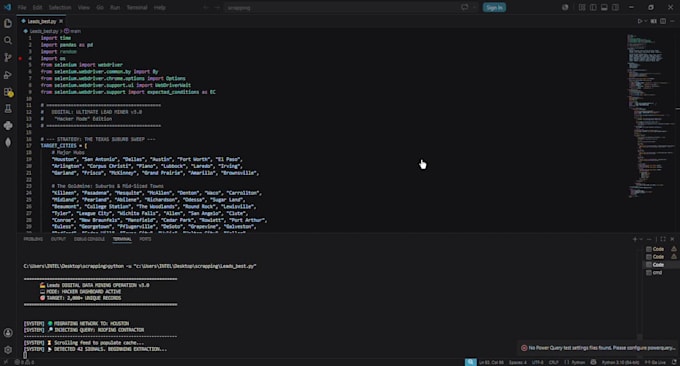Maximize the terminal panel size

663,239
